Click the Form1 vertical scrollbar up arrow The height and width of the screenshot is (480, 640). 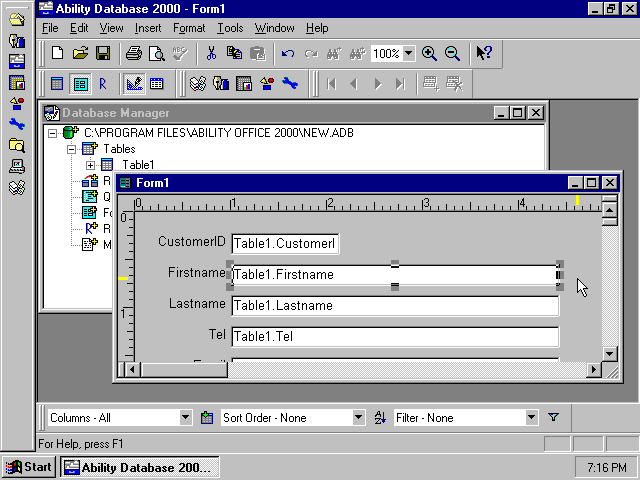click(609, 211)
